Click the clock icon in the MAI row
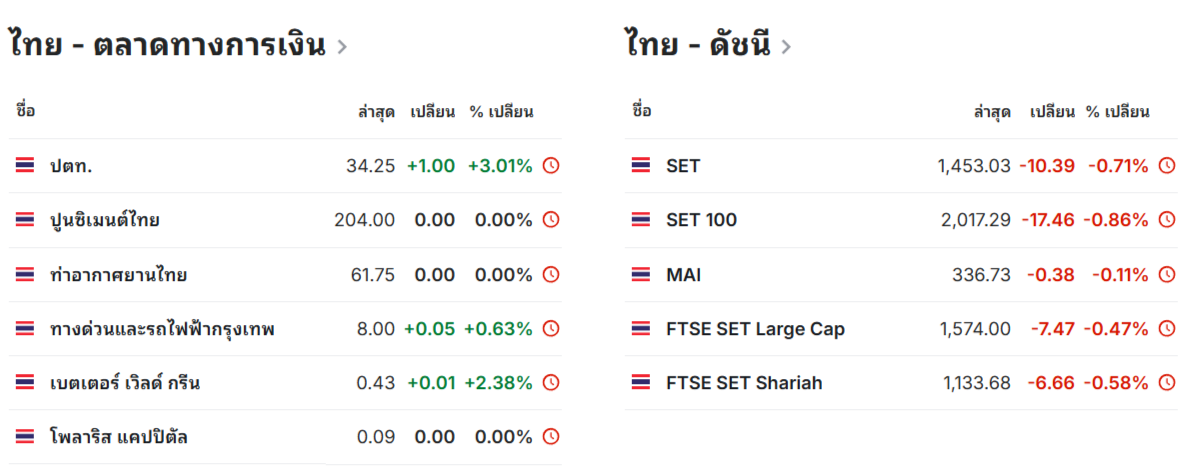The image size is (1194, 472). point(1166,274)
